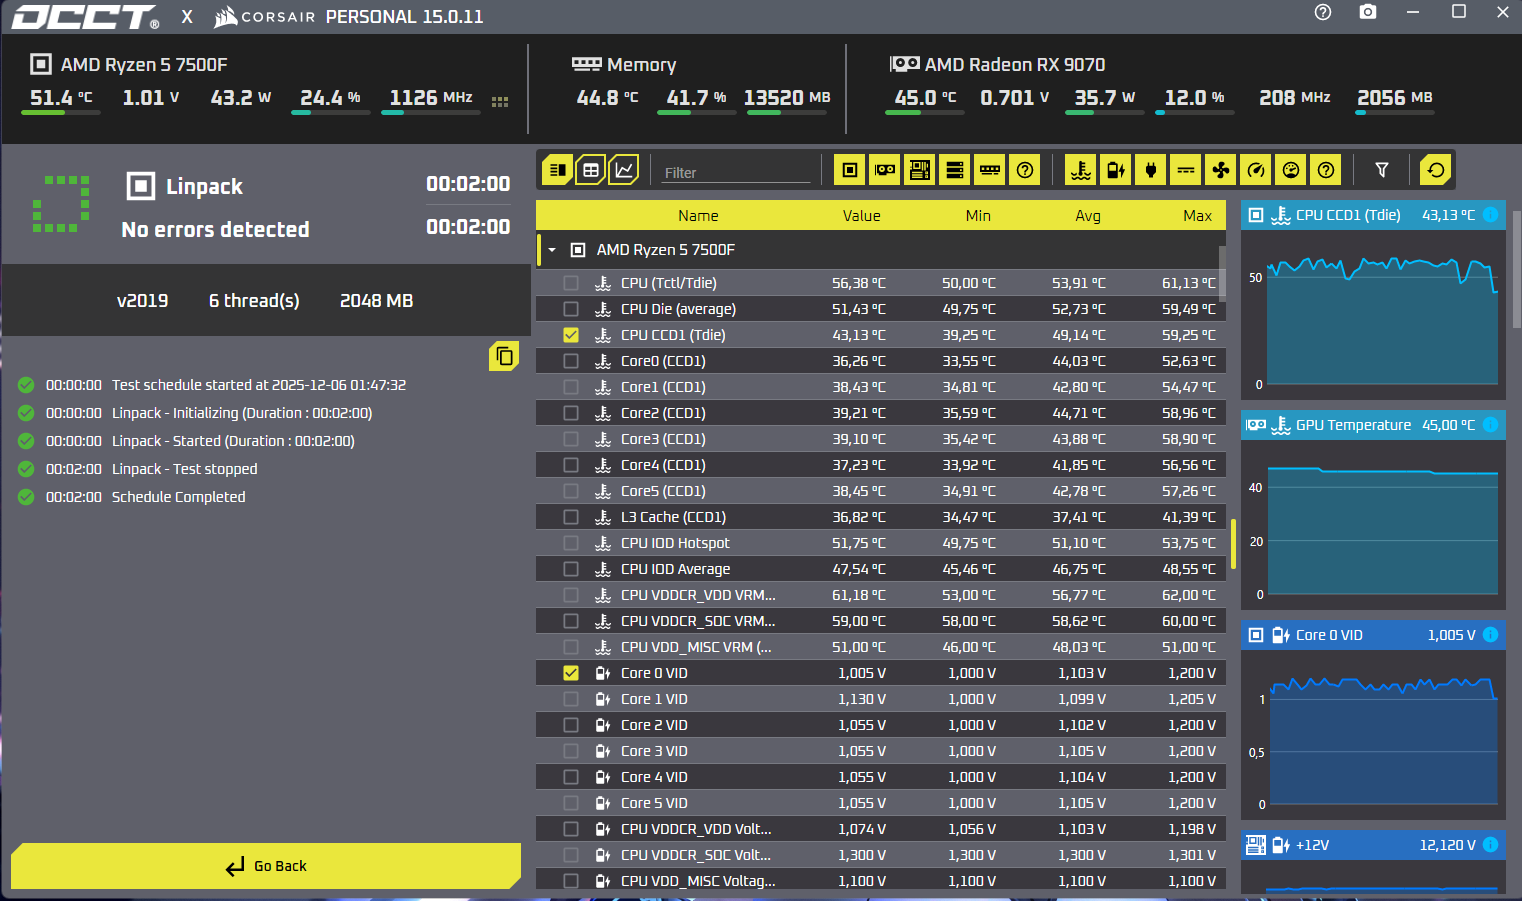1522x901 pixels.
Task: Toggle the misc-sensor question mark beside the load dial
Action: 1326,170
